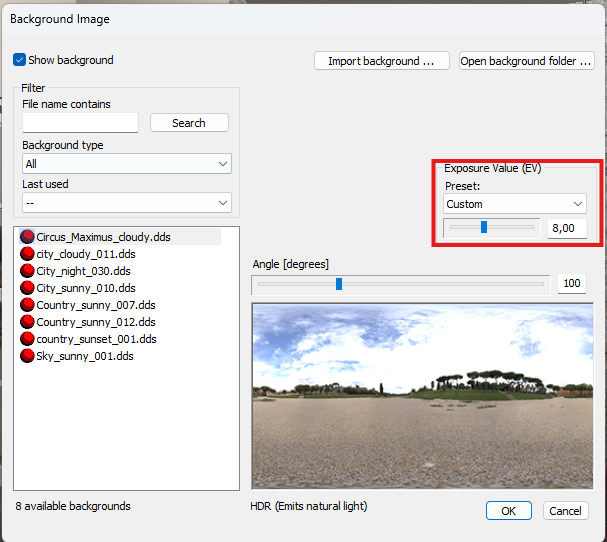Click the Search button
Viewport: 607px width, 542px height.
[189, 123]
